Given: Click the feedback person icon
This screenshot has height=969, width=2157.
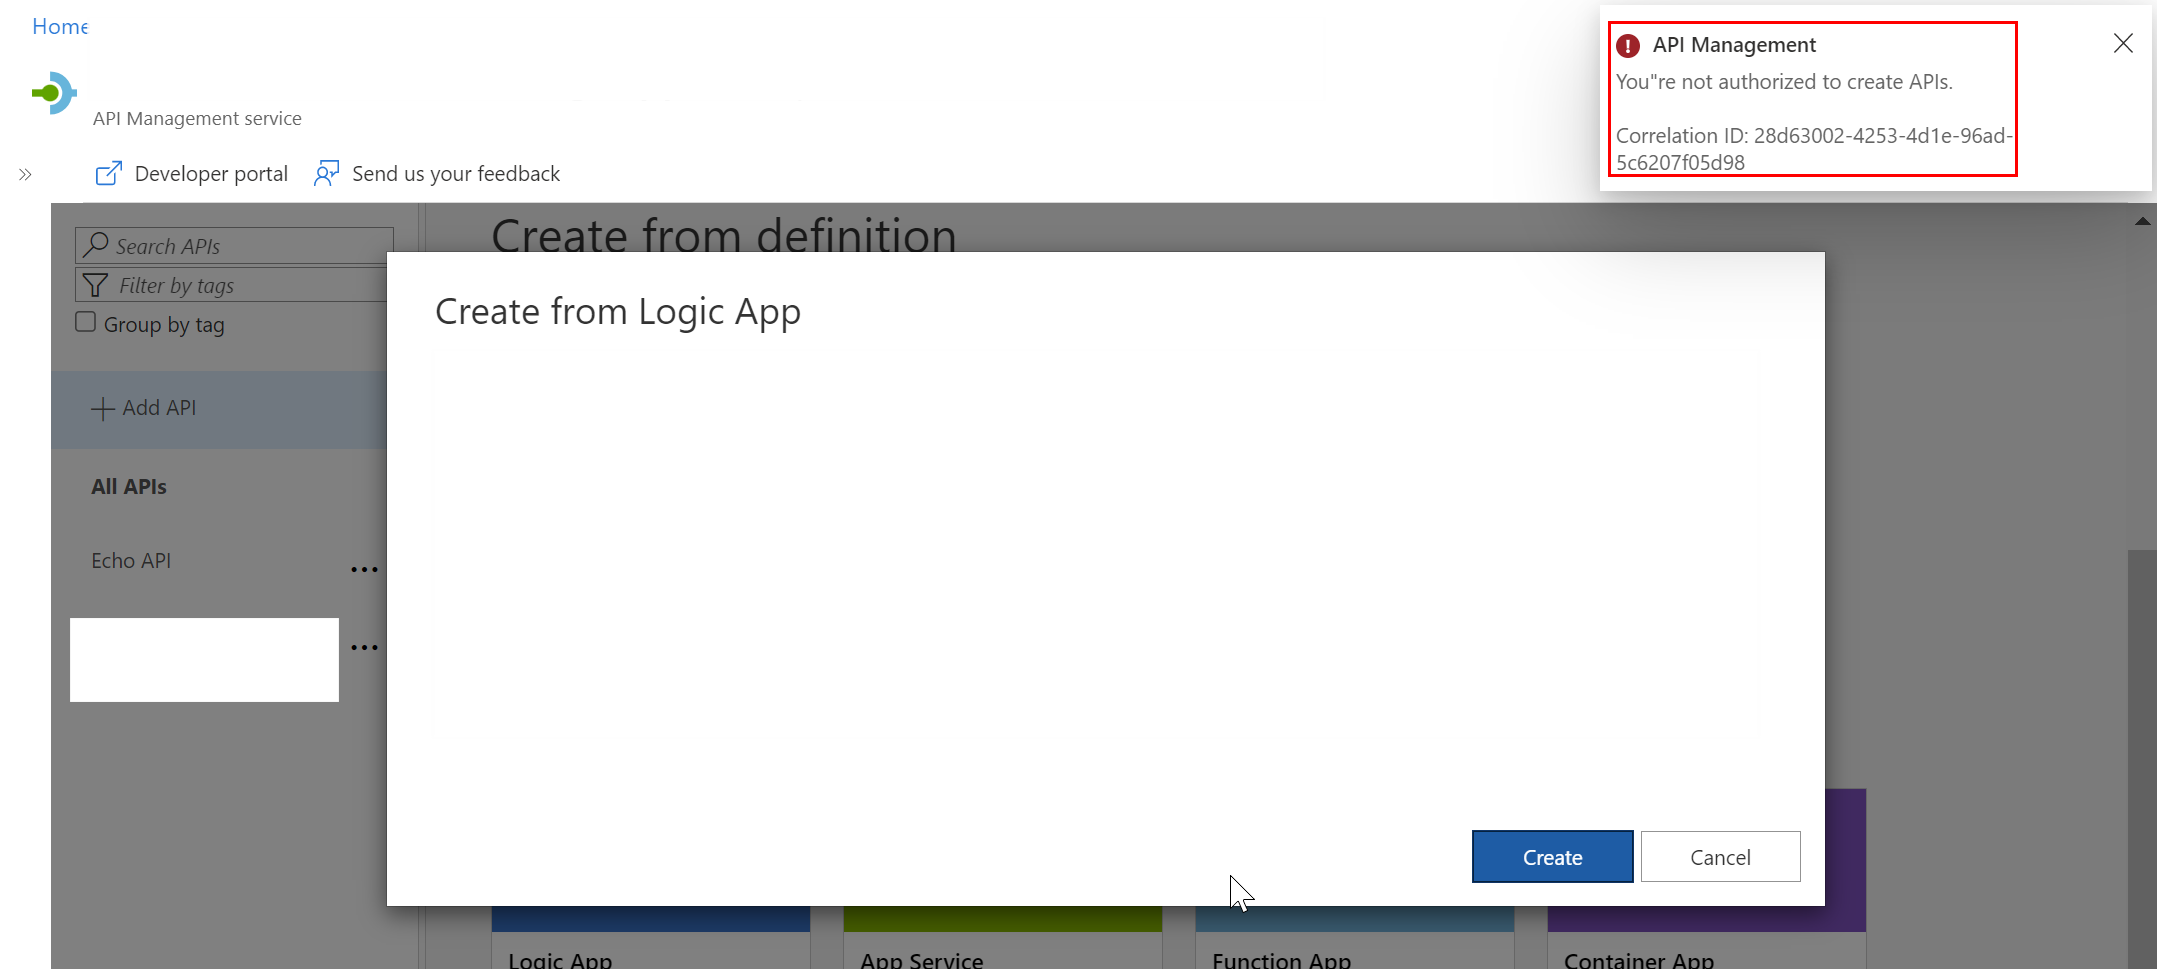Looking at the screenshot, I should point(326,174).
